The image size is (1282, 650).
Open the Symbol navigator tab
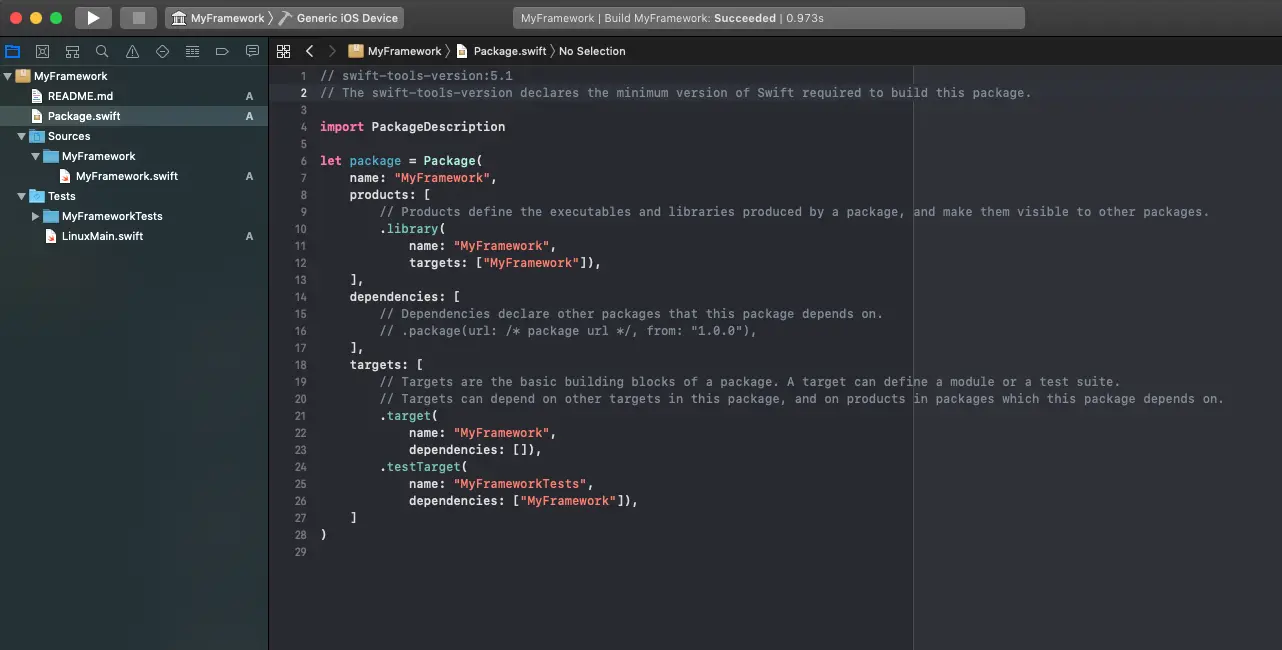pyautogui.click(x=72, y=51)
